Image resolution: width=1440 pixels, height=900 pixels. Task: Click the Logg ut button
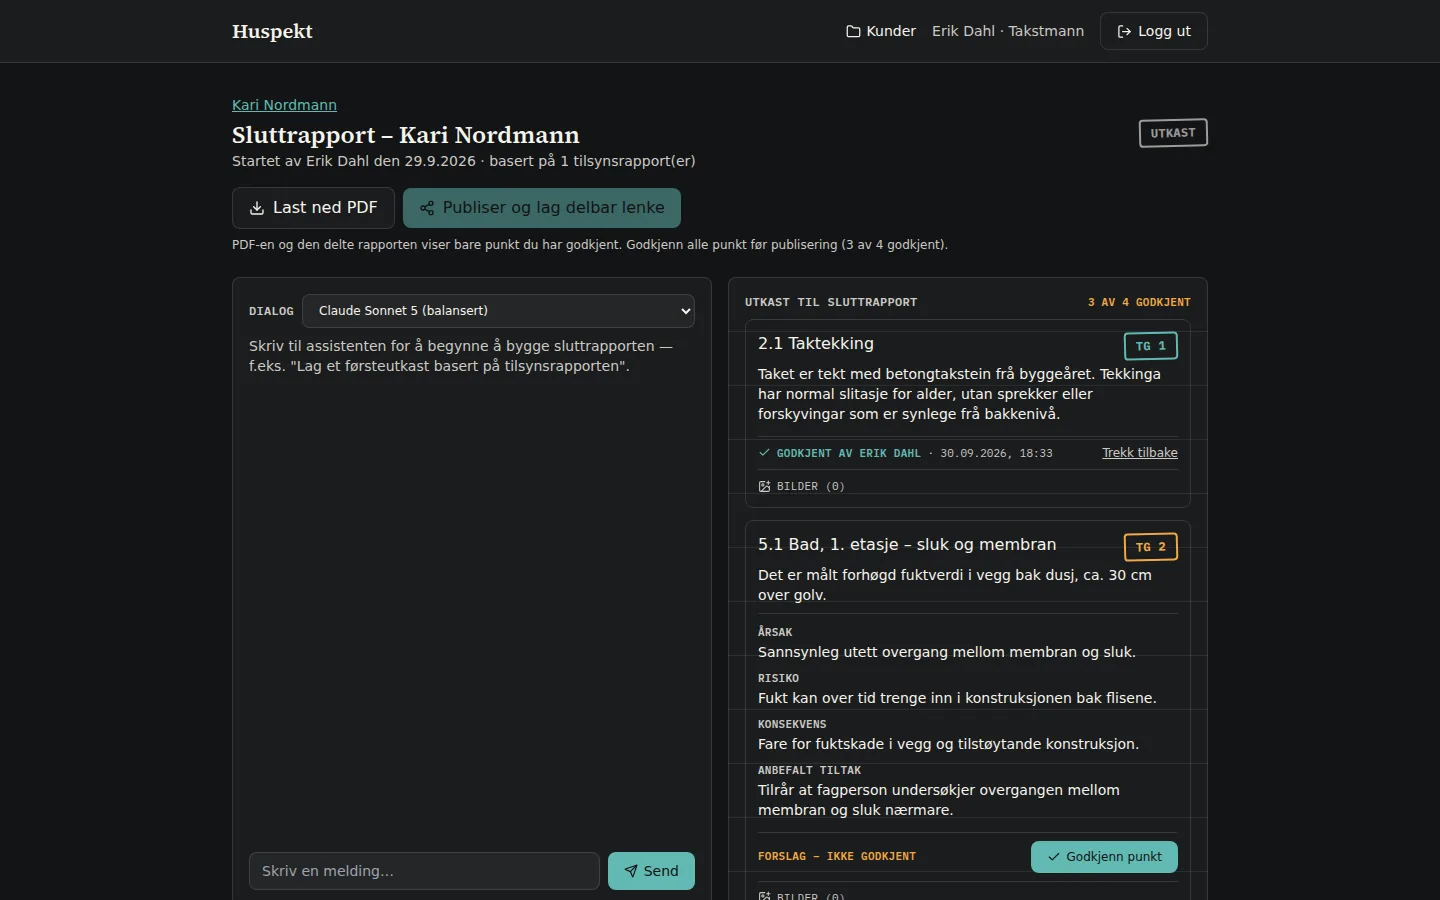pyautogui.click(x=1154, y=31)
